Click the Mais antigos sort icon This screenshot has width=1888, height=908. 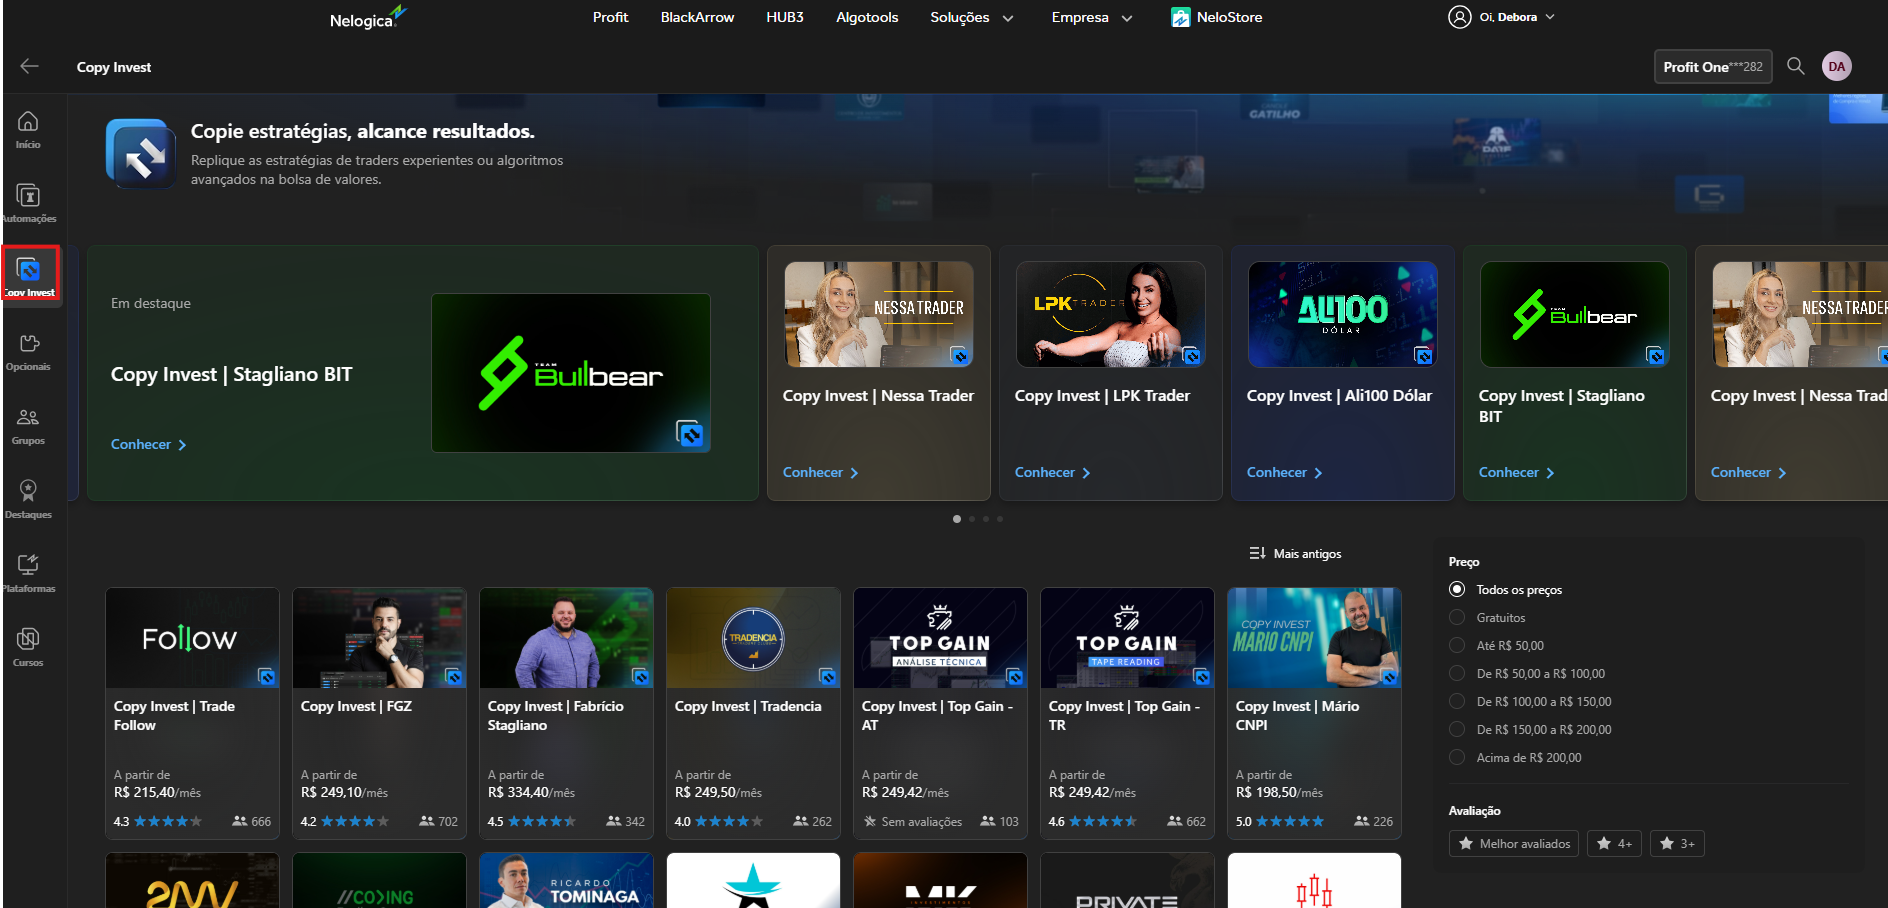(x=1258, y=553)
